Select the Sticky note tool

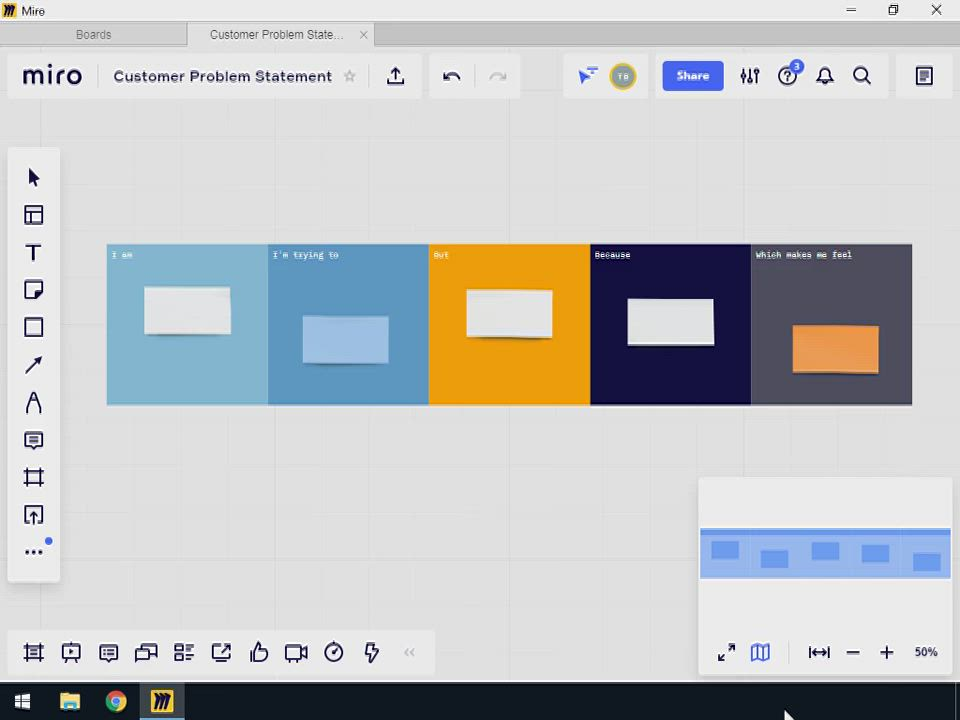(34, 290)
